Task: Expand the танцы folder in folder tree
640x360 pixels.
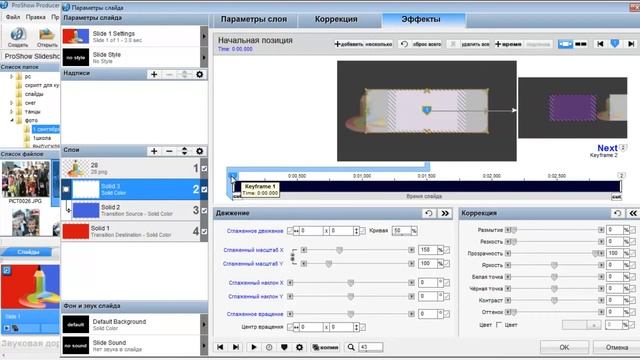Action: click(x=11, y=111)
